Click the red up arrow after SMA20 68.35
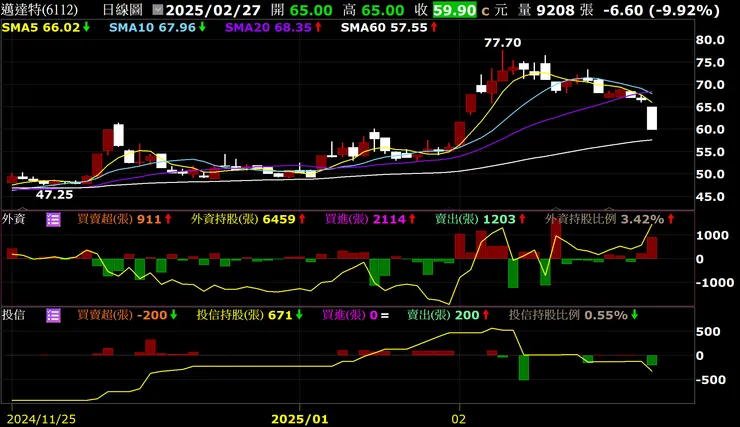This screenshot has height=427, width=740. (x=318, y=27)
